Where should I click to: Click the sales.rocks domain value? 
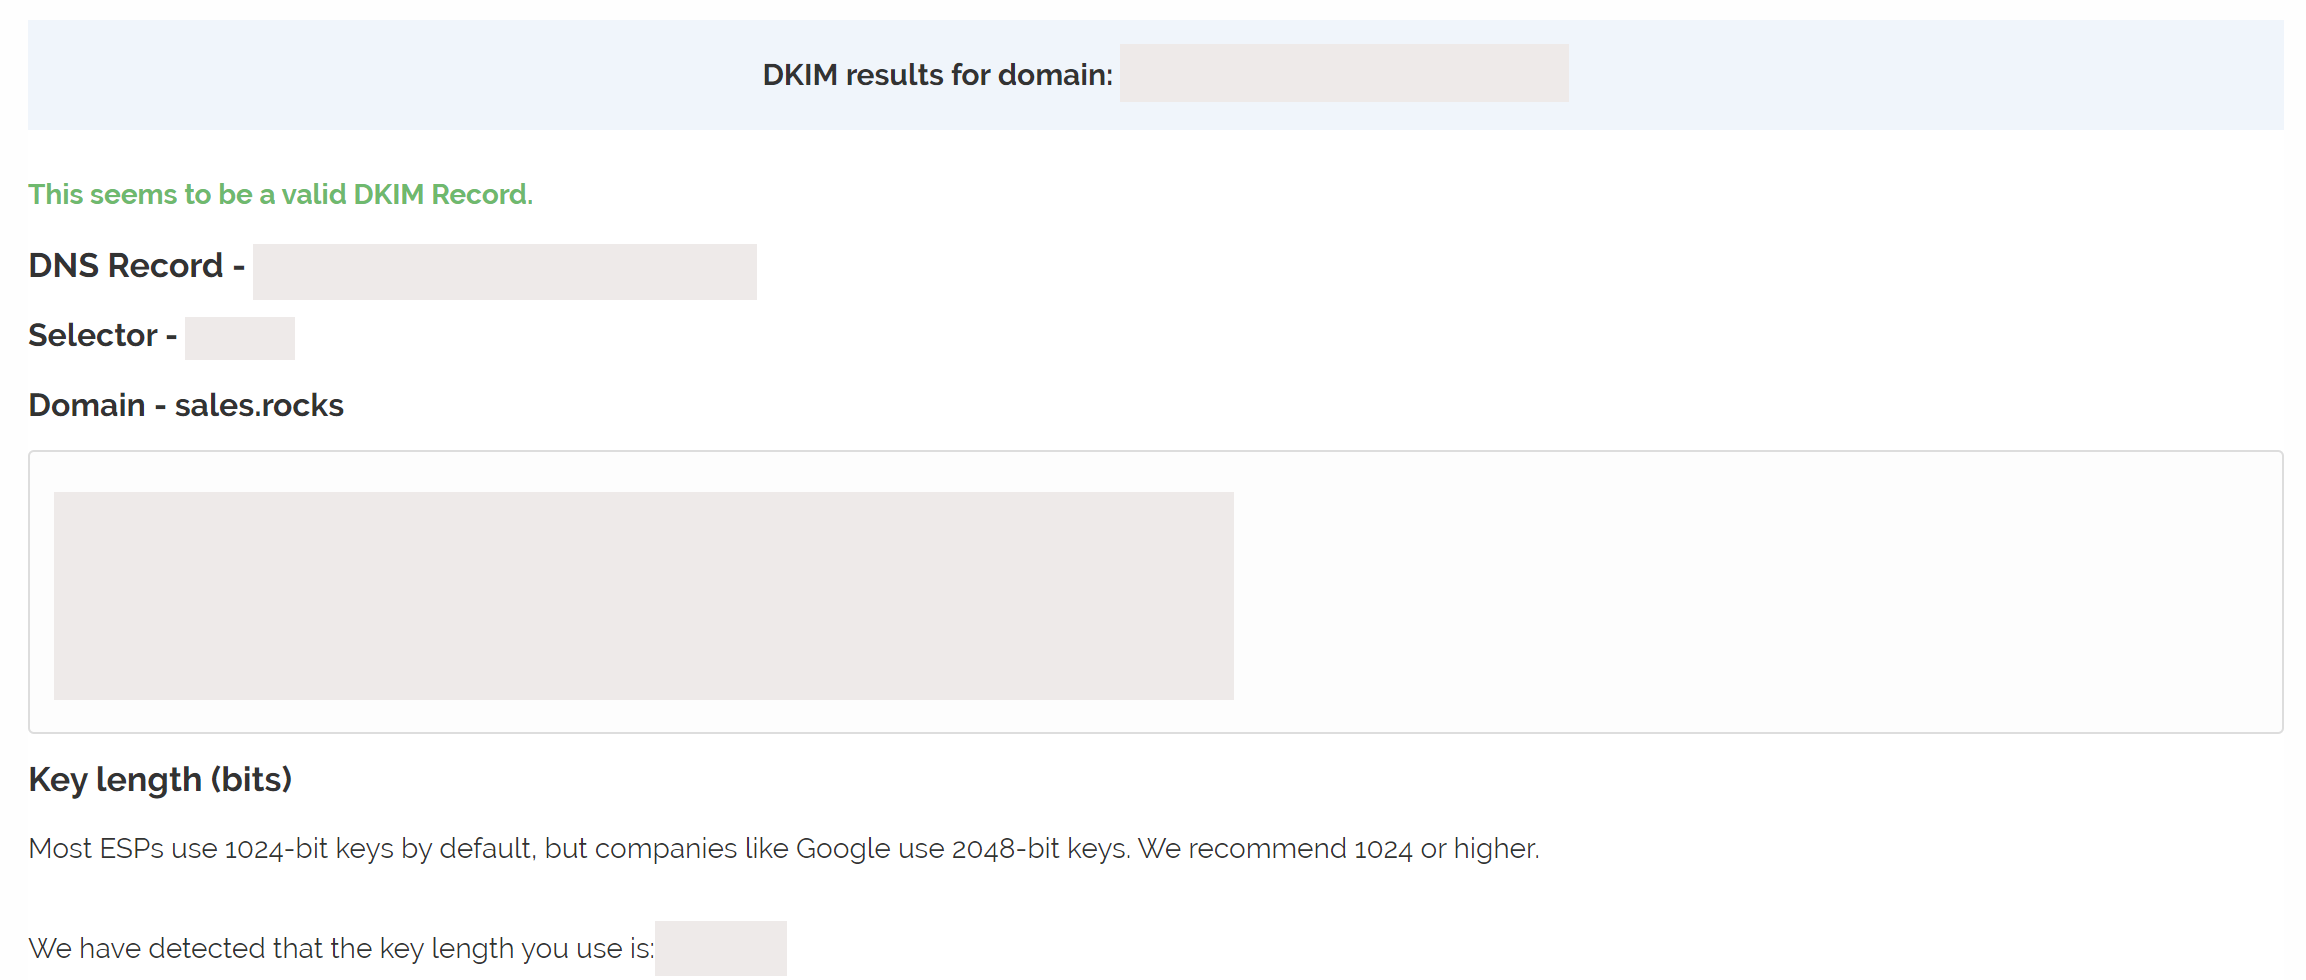point(259,405)
